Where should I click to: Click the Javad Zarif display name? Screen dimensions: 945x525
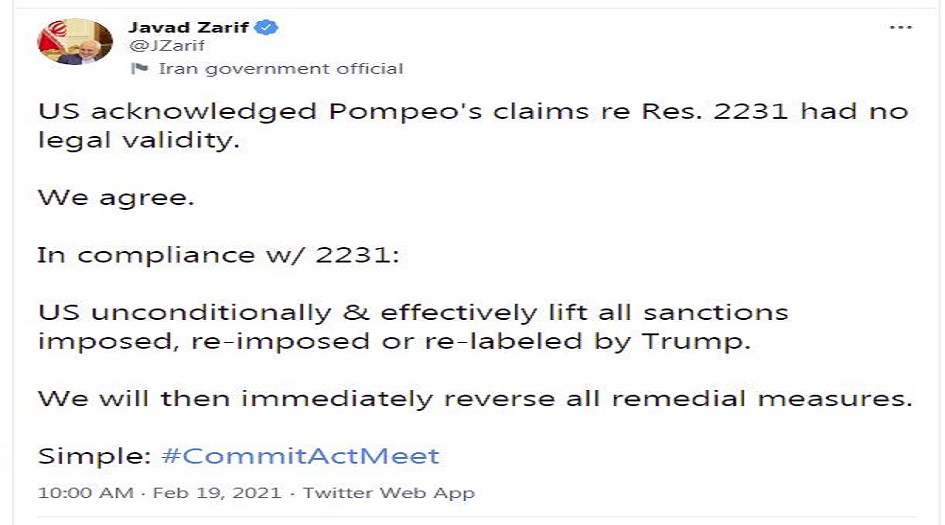click(x=188, y=27)
